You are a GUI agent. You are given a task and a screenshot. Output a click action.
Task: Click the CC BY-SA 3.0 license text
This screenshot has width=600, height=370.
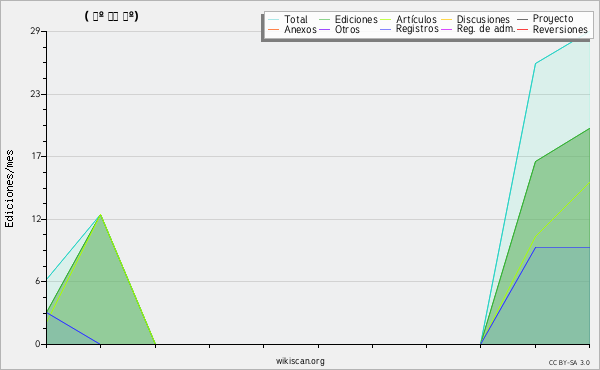click(569, 363)
